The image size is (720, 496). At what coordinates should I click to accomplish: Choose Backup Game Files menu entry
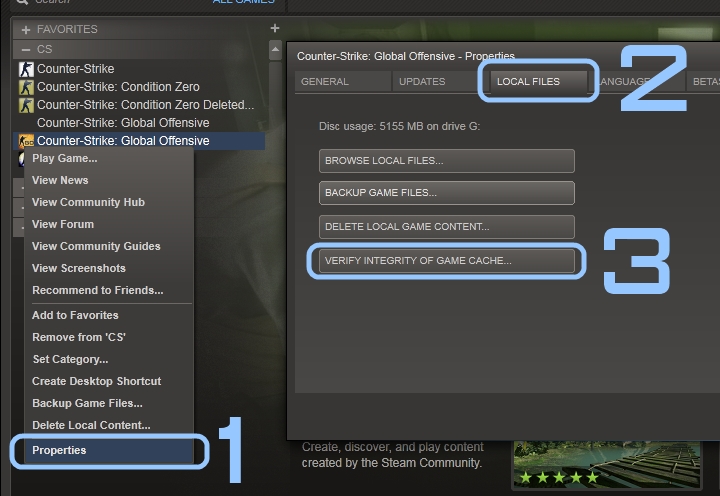(109, 403)
